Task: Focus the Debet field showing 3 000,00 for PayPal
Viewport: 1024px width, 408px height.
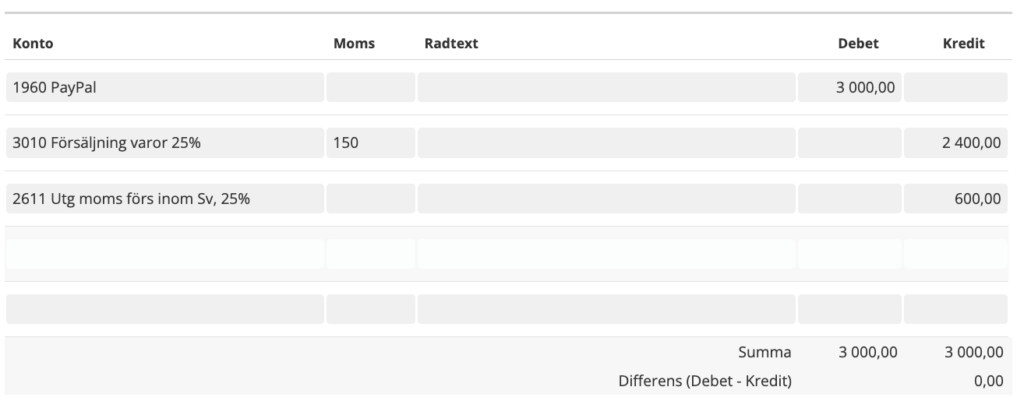Action: click(x=849, y=87)
